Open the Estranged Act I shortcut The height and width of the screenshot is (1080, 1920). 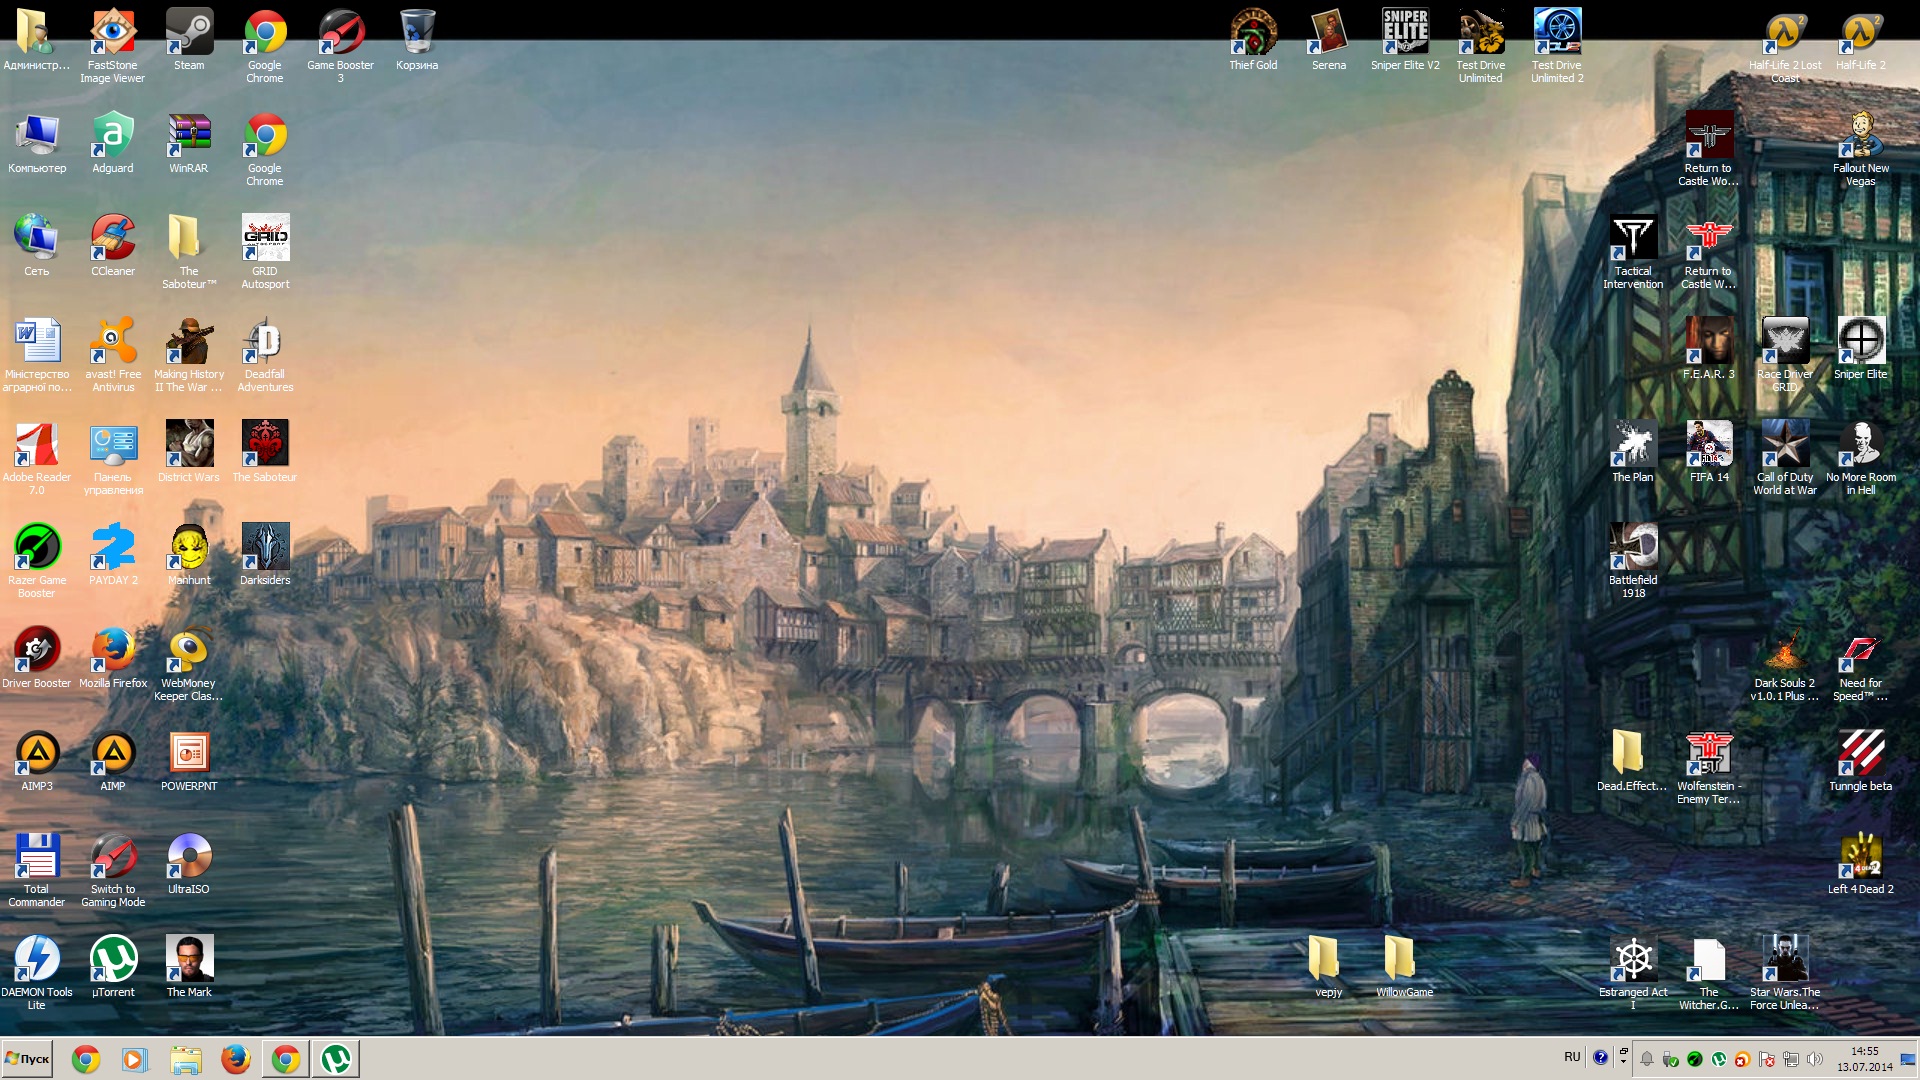click(x=1633, y=972)
